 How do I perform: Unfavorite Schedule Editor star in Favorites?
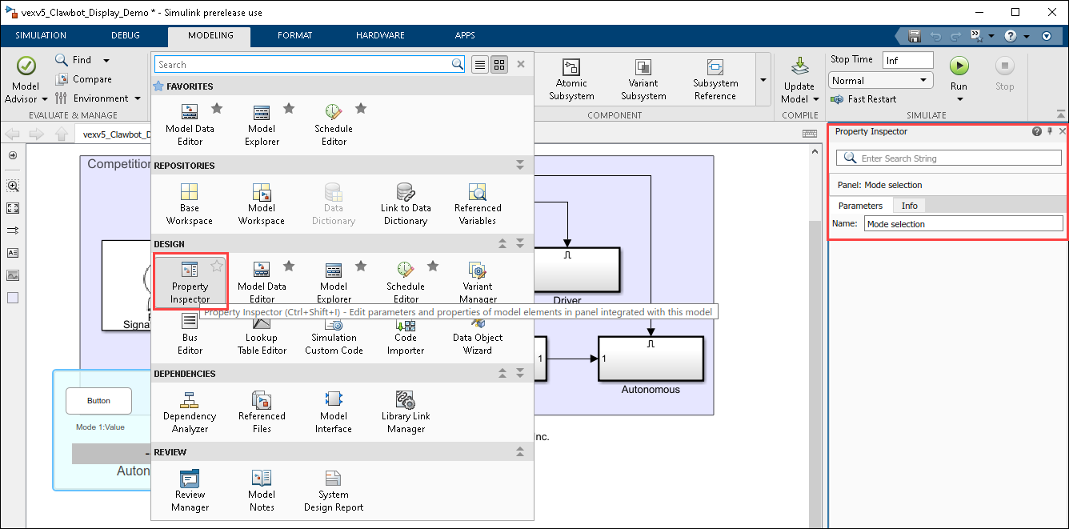click(361, 108)
